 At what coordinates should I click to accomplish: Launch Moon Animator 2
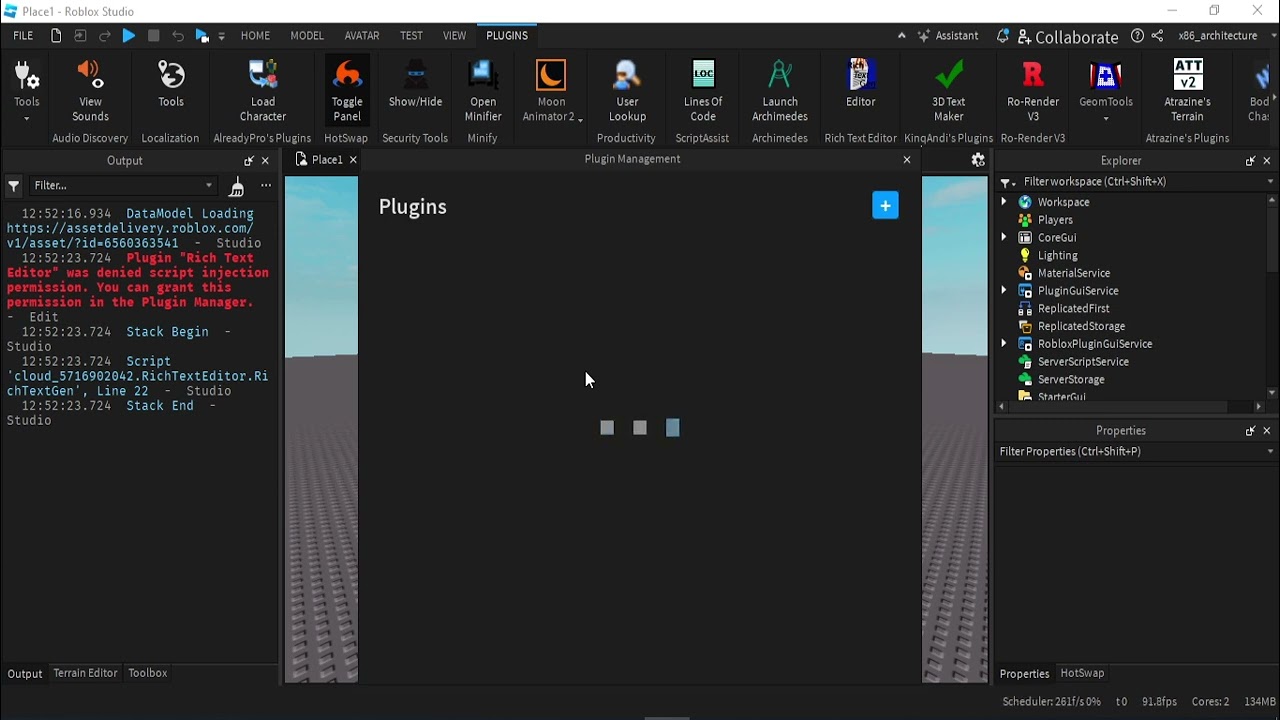pos(551,91)
